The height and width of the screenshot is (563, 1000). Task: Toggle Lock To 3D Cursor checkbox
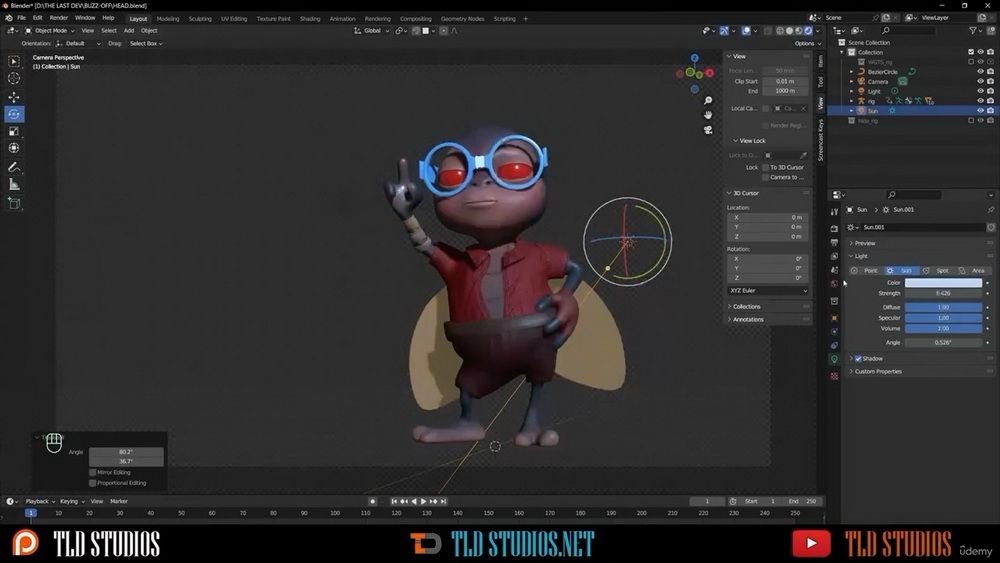pos(766,167)
